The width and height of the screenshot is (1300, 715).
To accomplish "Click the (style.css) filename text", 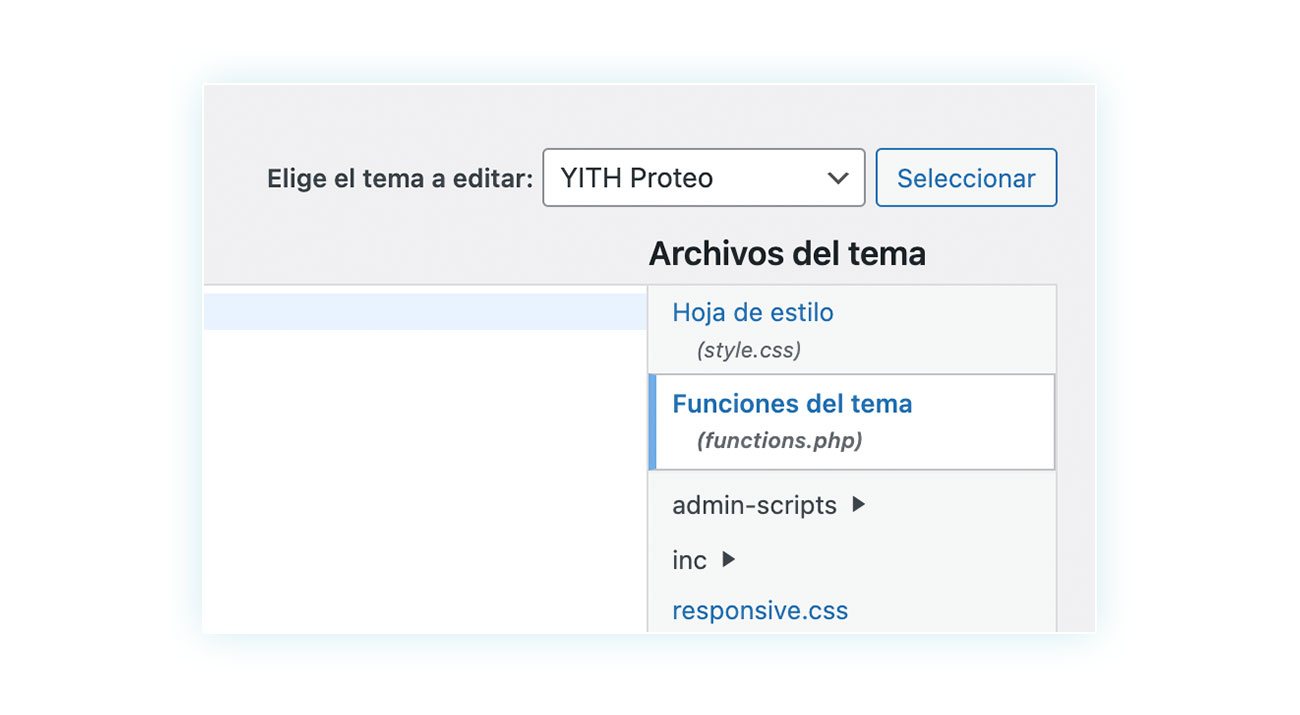I will point(749,351).
